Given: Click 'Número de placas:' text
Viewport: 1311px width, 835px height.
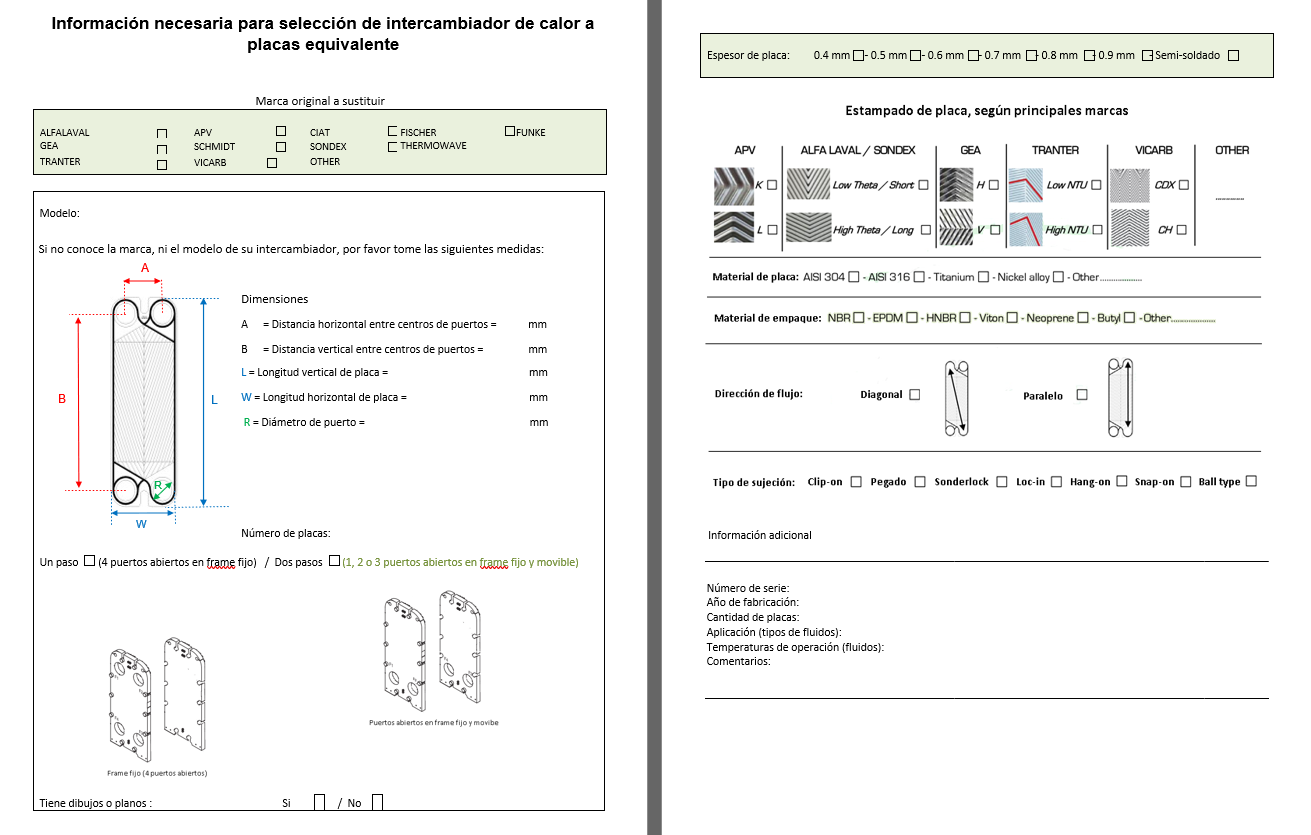Looking at the screenshot, I should coord(286,533).
